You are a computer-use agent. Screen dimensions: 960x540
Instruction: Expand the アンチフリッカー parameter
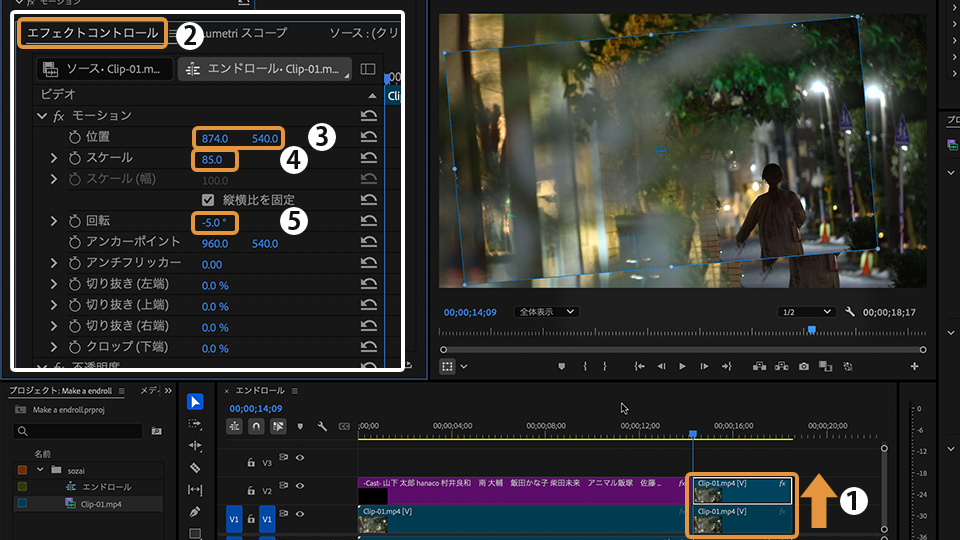[54, 263]
